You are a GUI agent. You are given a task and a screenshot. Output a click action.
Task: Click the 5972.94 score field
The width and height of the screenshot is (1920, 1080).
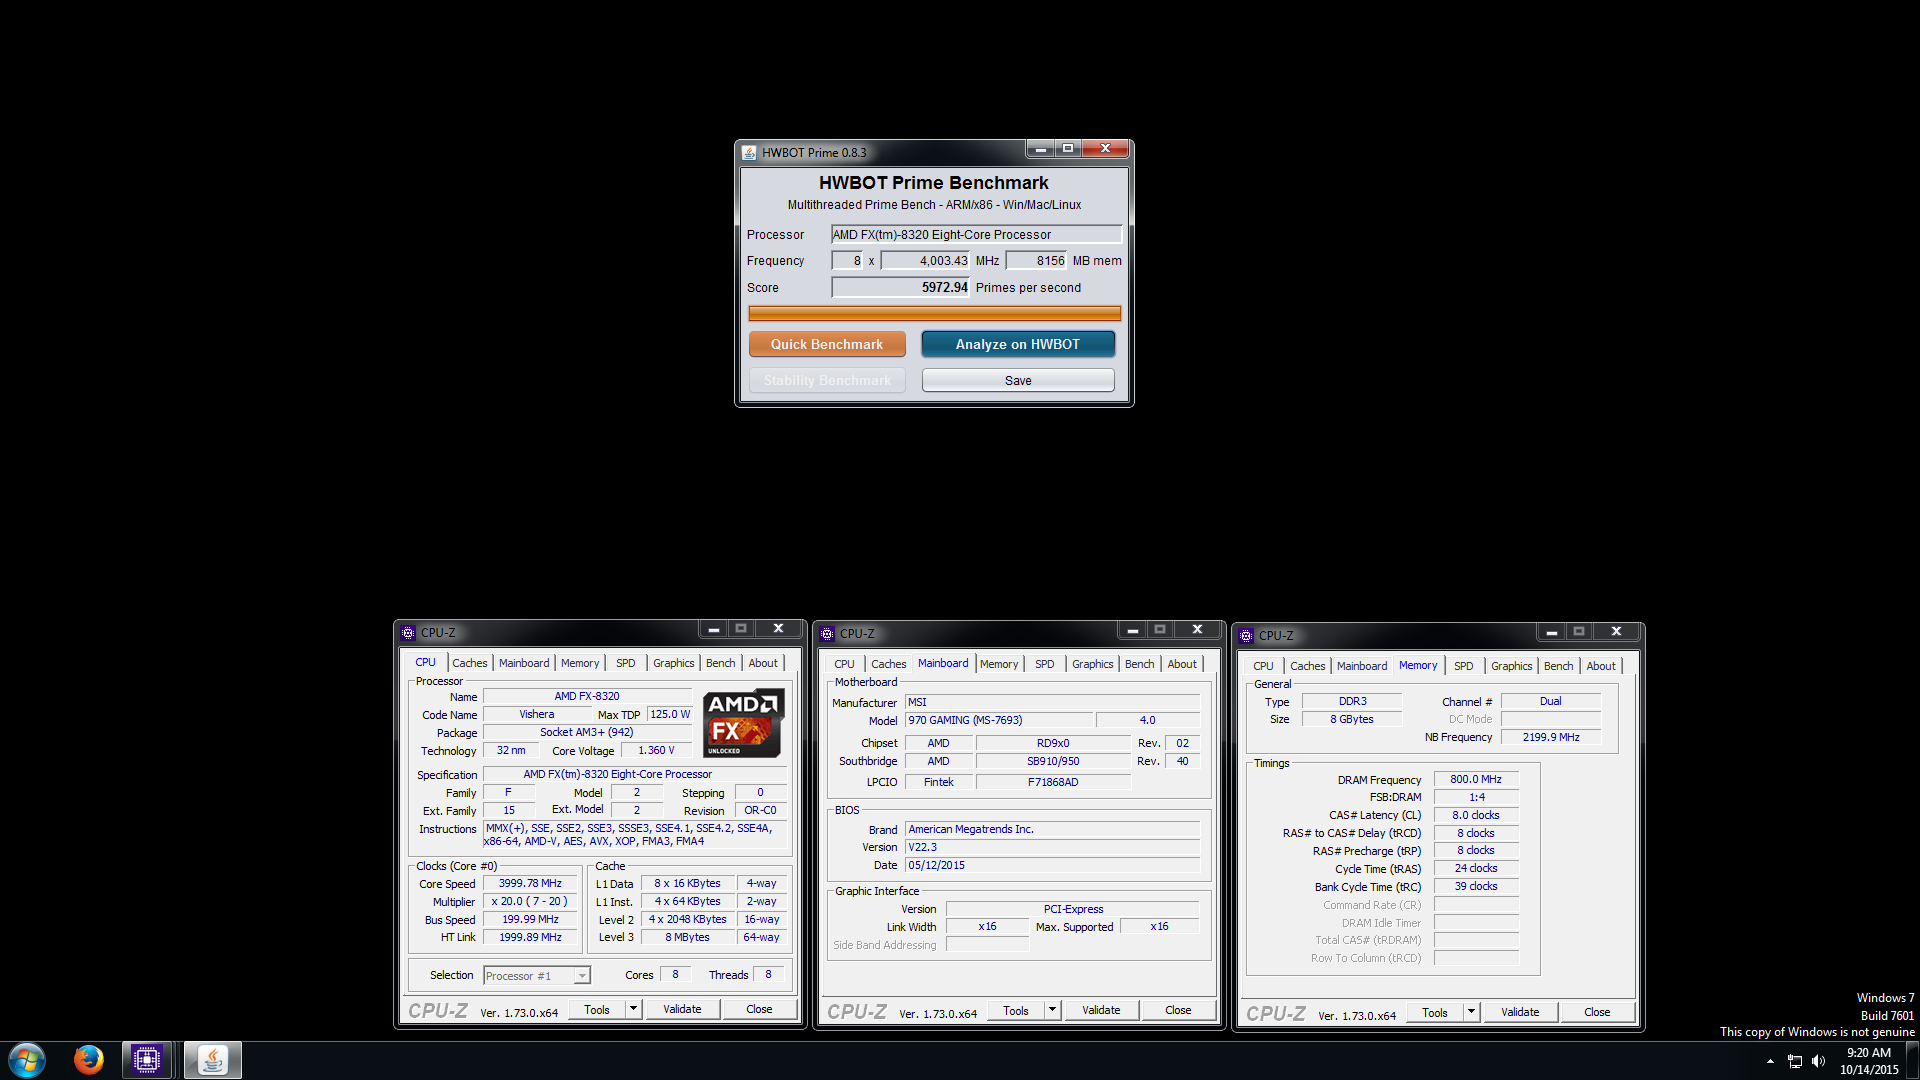click(900, 288)
